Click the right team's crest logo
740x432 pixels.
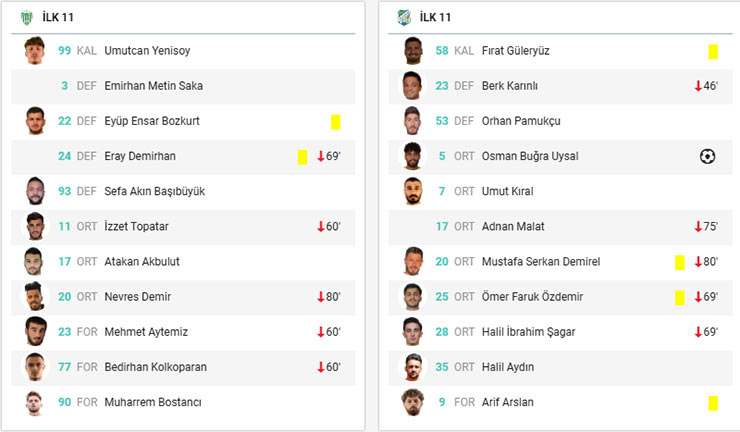click(403, 17)
